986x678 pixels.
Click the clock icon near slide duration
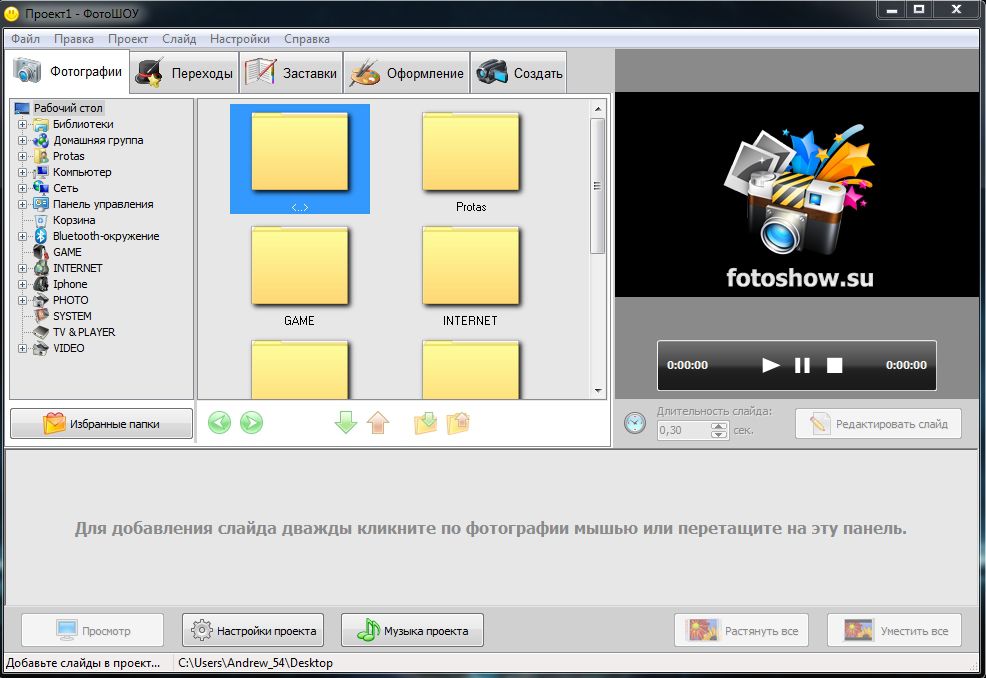click(x=635, y=423)
